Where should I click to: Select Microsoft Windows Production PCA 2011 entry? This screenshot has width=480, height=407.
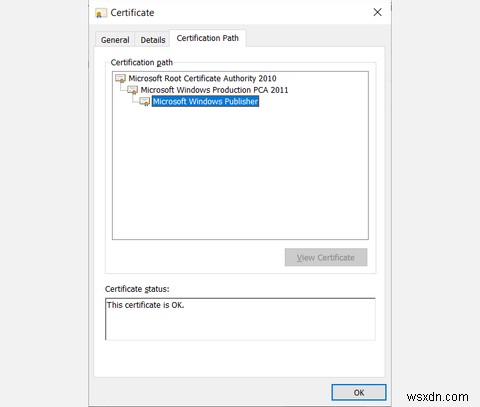pos(214,90)
